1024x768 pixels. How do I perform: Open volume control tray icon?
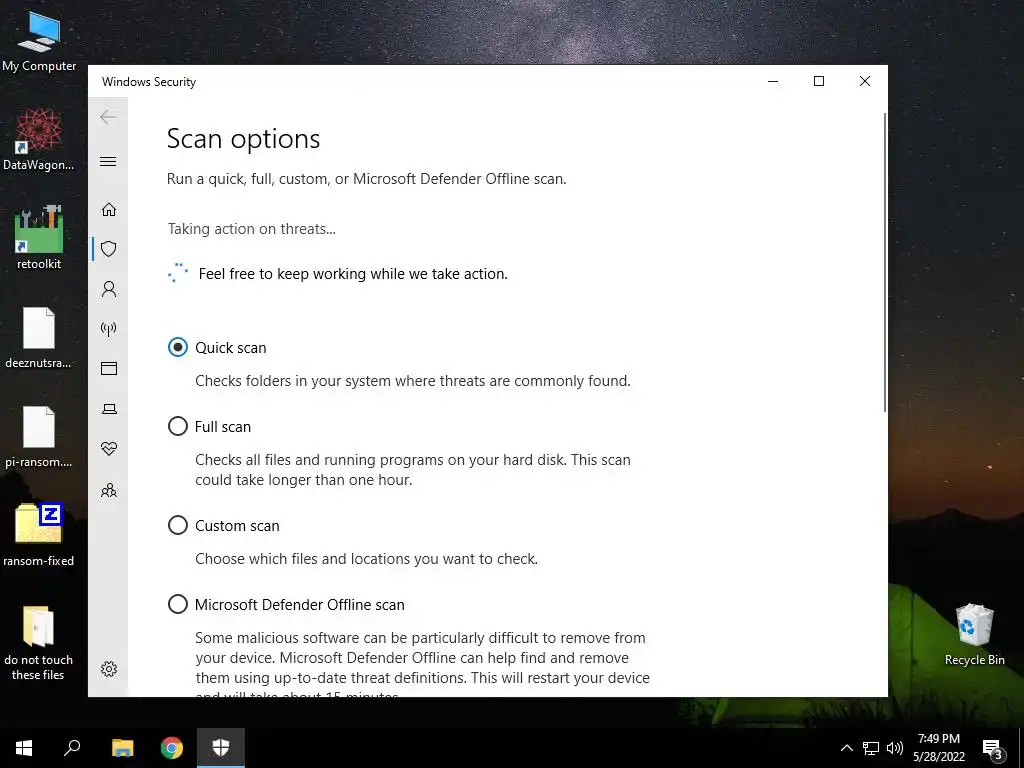pos(895,748)
